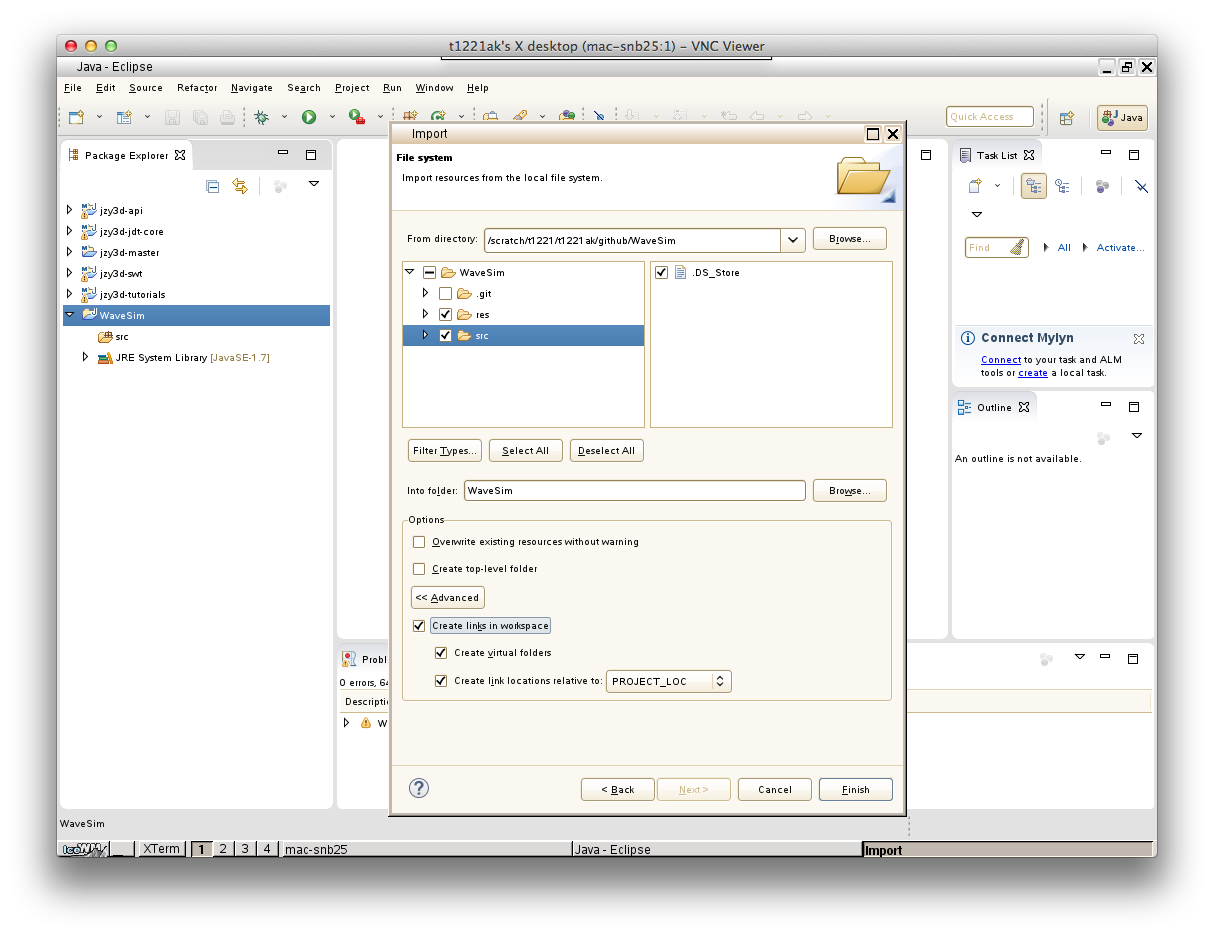Screen dimensions: 1214x936
Task: Click the Deselect All button
Action: point(606,451)
